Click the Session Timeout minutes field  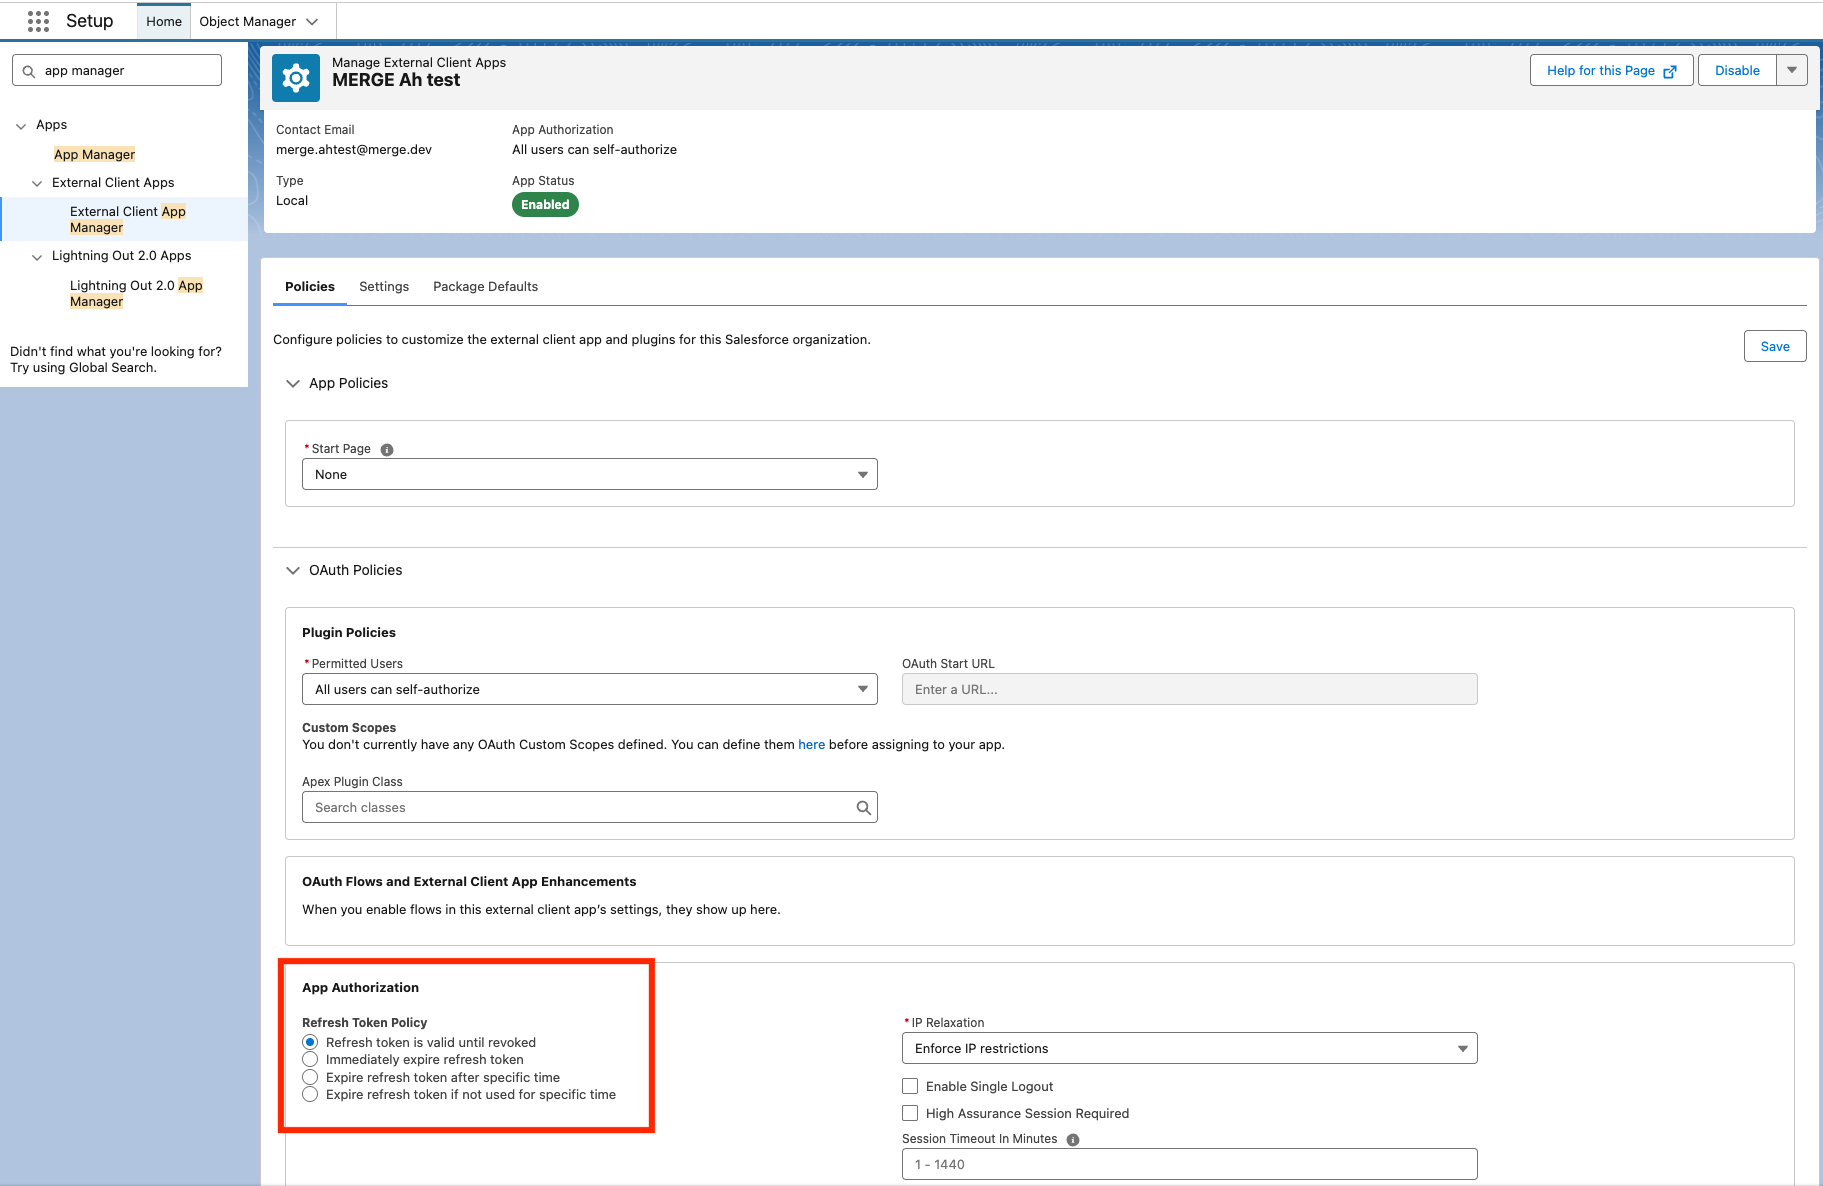click(1190, 1164)
